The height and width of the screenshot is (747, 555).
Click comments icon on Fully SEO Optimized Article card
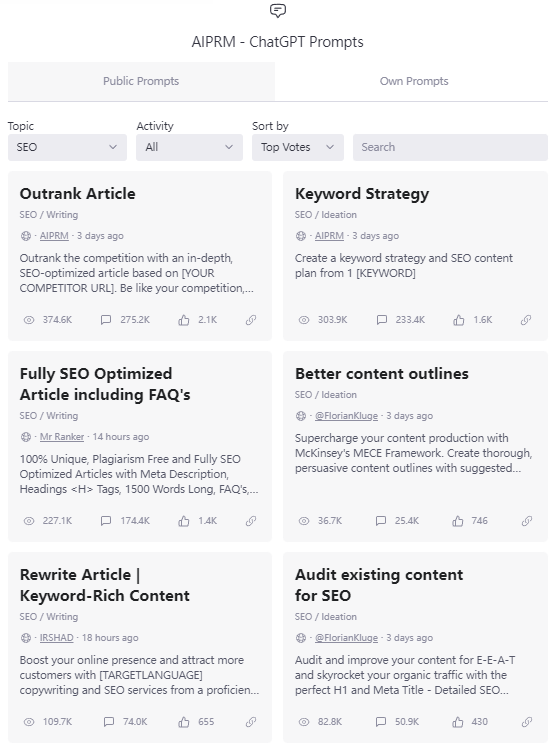tap(106, 521)
